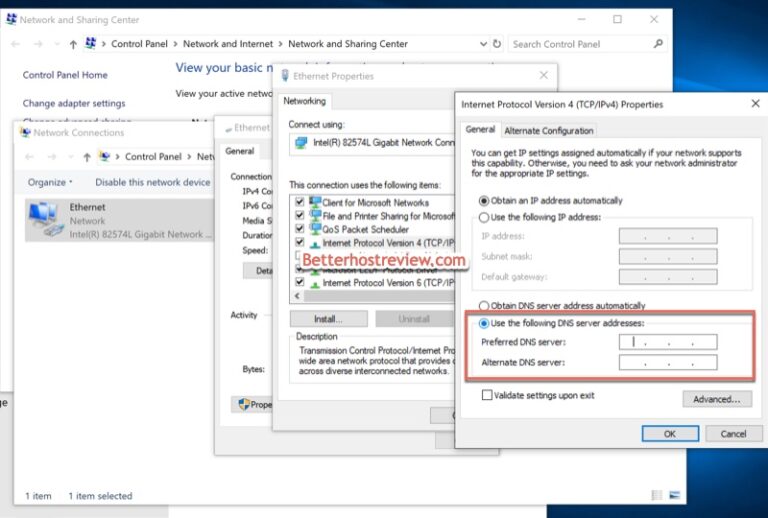Toggle the Validate settings upon exit checkbox
768x518 pixels.
(487, 395)
